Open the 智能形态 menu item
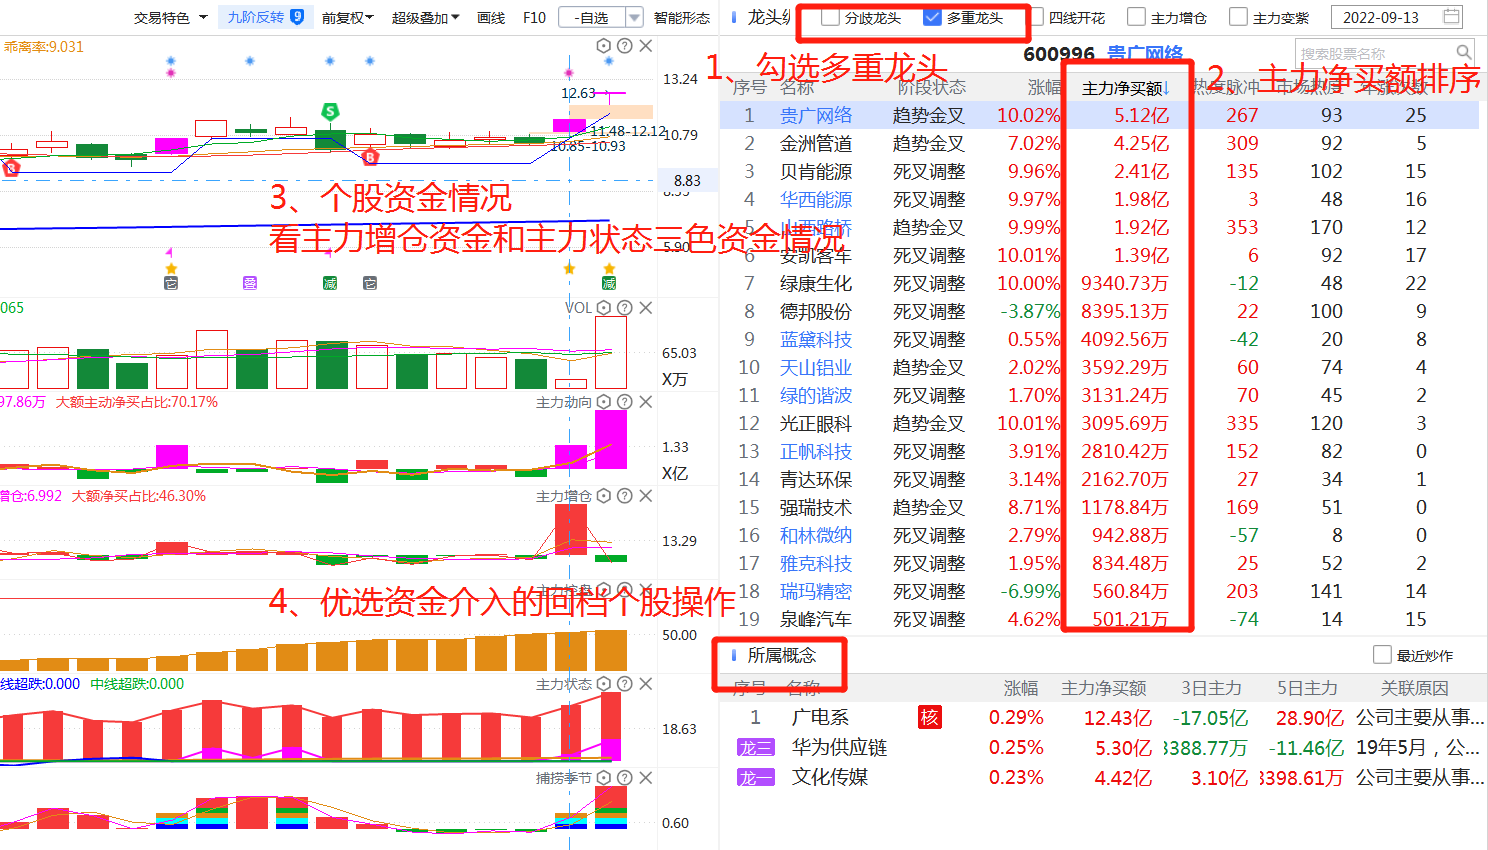The width and height of the screenshot is (1488, 850). tap(682, 17)
